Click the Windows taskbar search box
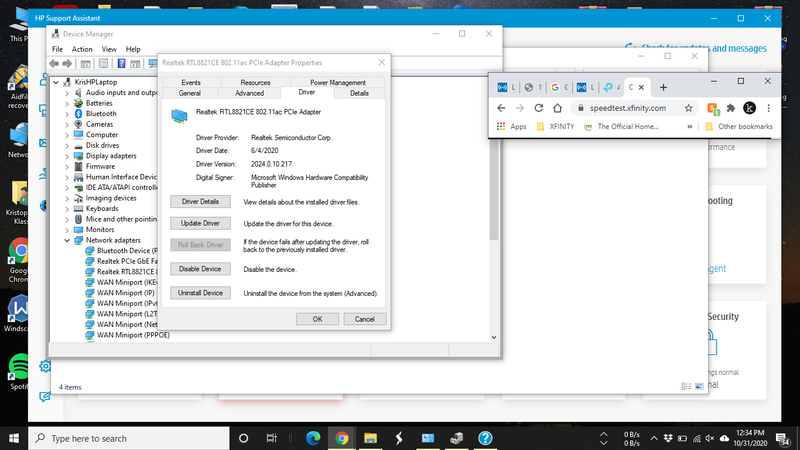Screen dimensions: 800x450 [129, 438]
